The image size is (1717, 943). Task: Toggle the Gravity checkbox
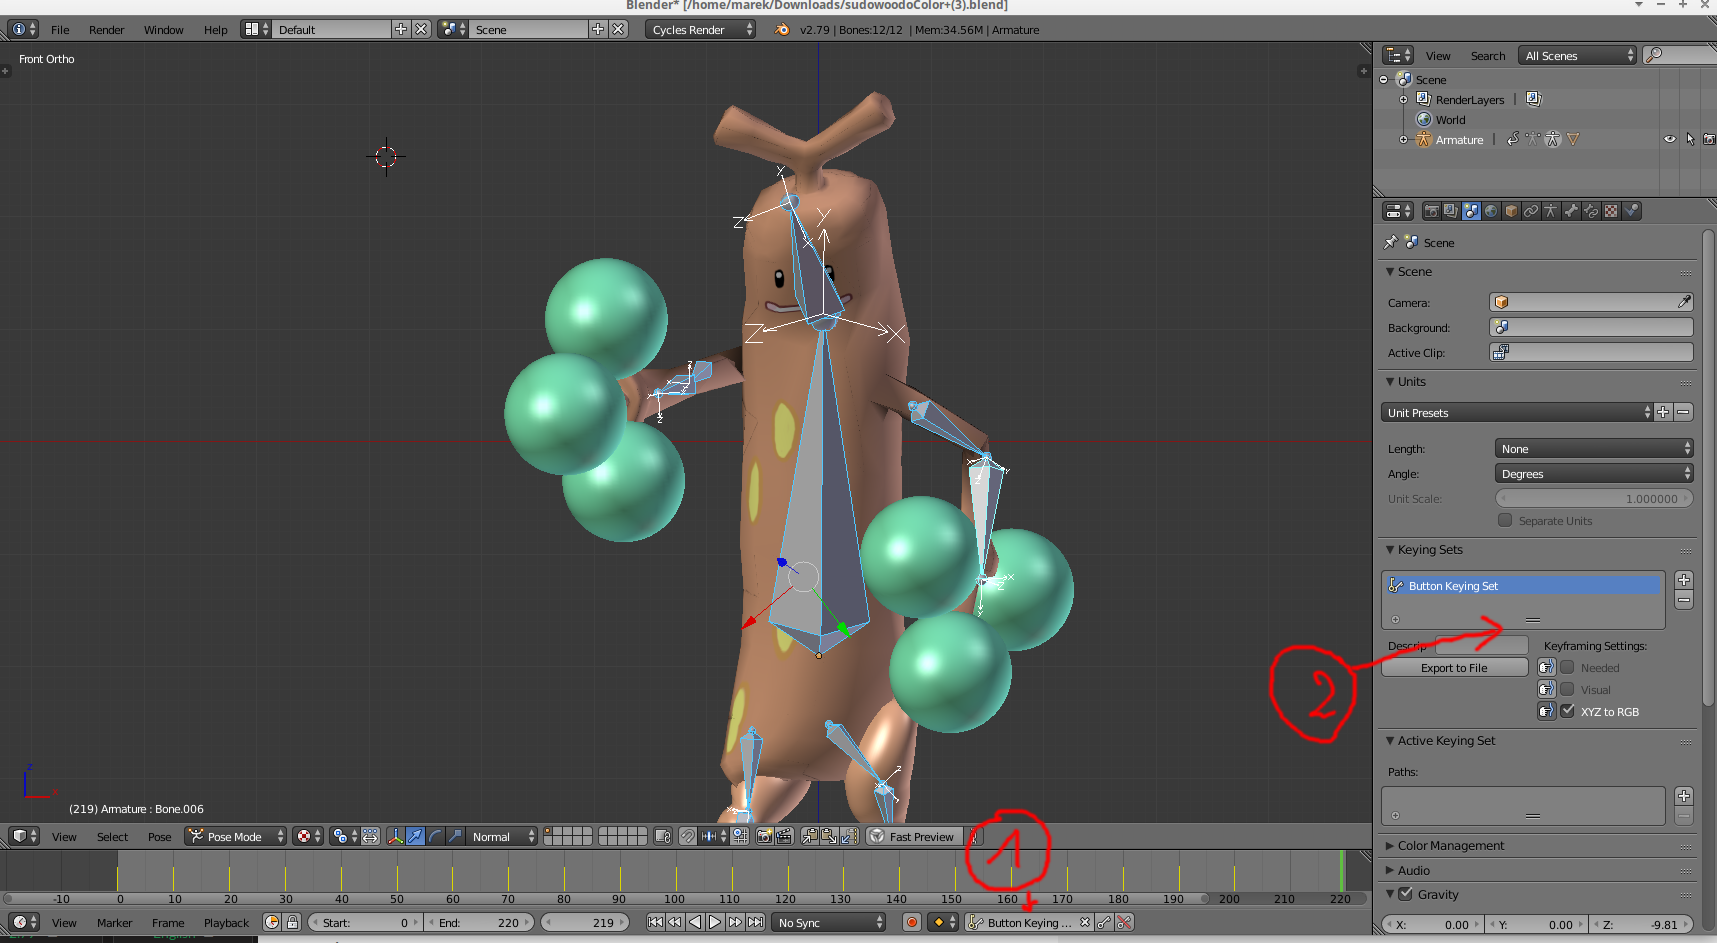coord(1406,894)
